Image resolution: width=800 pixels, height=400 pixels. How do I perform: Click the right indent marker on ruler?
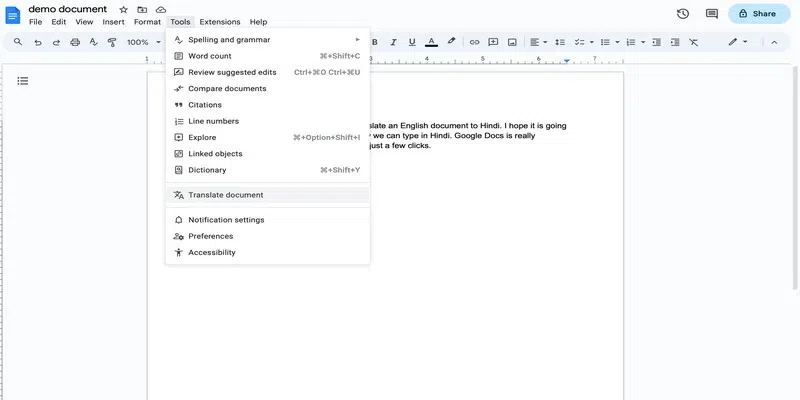[x=566, y=61]
